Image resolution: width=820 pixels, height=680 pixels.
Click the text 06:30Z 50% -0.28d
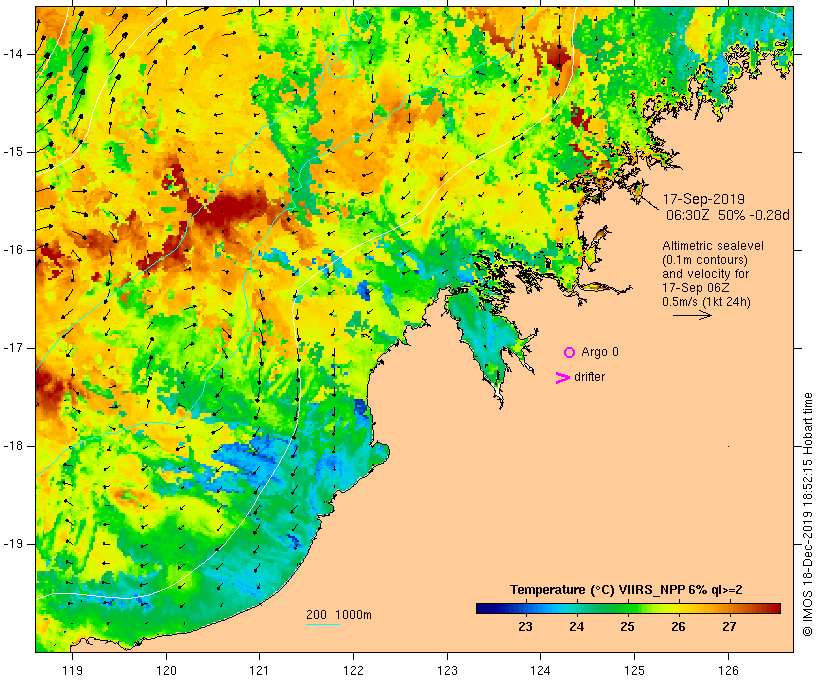pos(727,215)
